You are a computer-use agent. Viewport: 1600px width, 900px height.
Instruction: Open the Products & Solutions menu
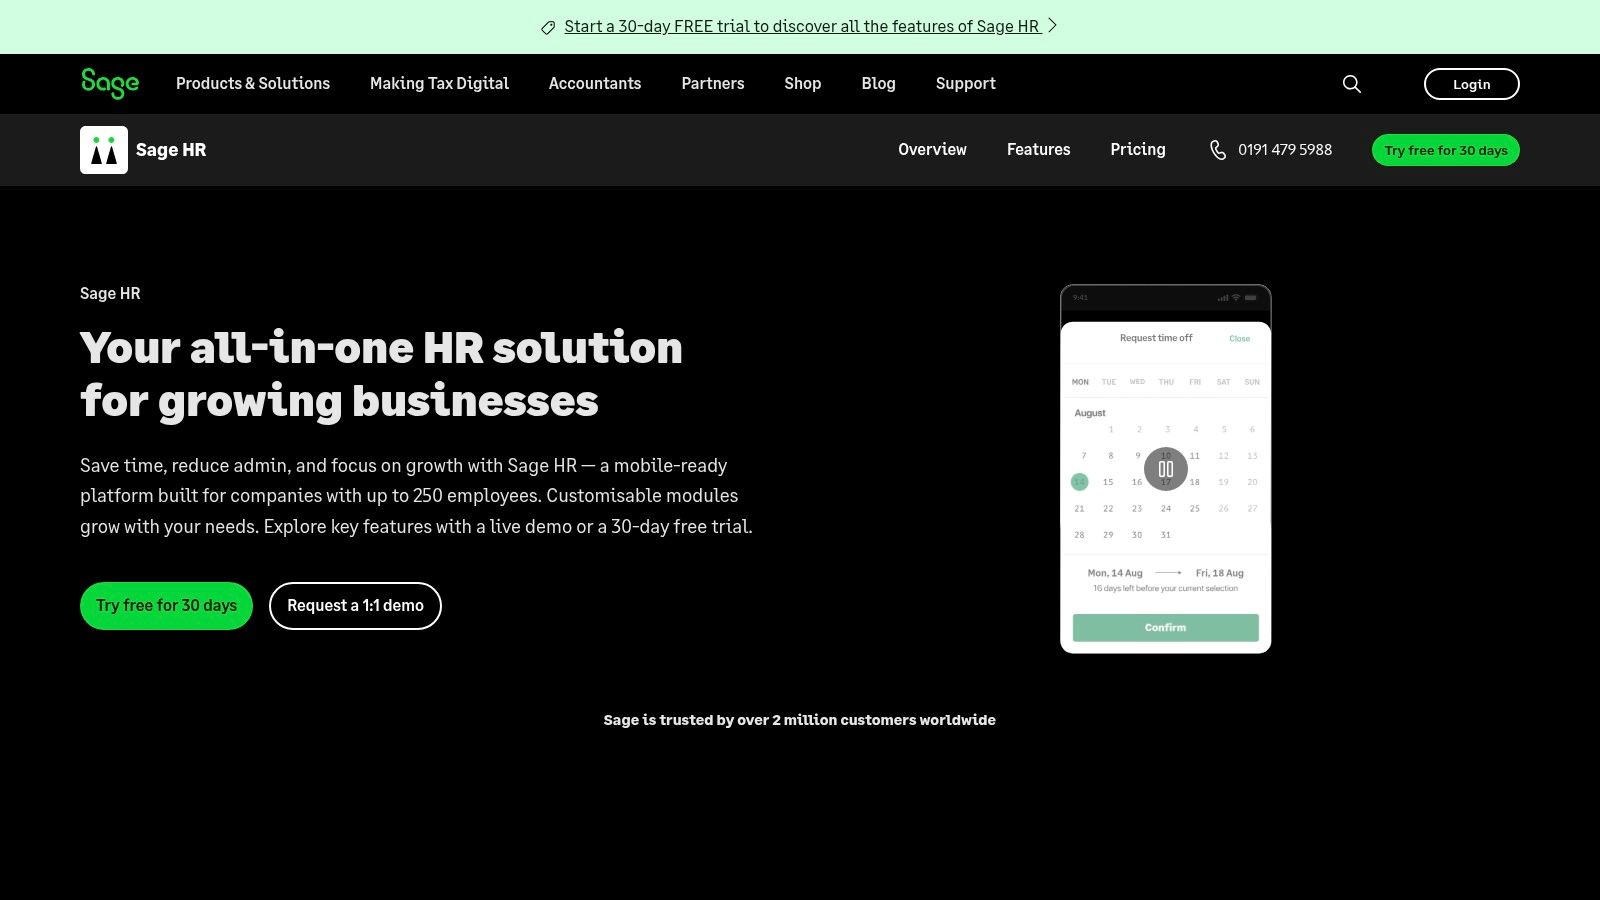coord(253,84)
